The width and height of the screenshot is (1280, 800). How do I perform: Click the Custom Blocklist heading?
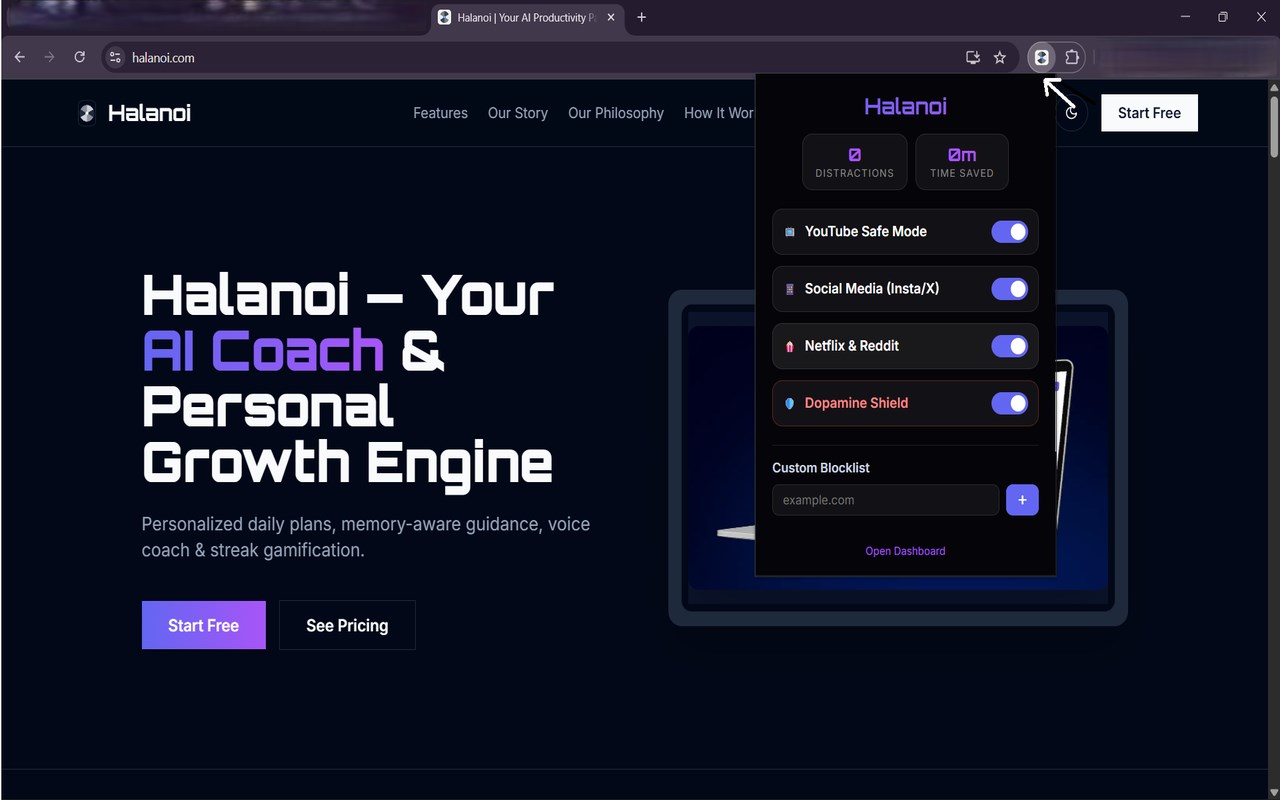click(821, 468)
